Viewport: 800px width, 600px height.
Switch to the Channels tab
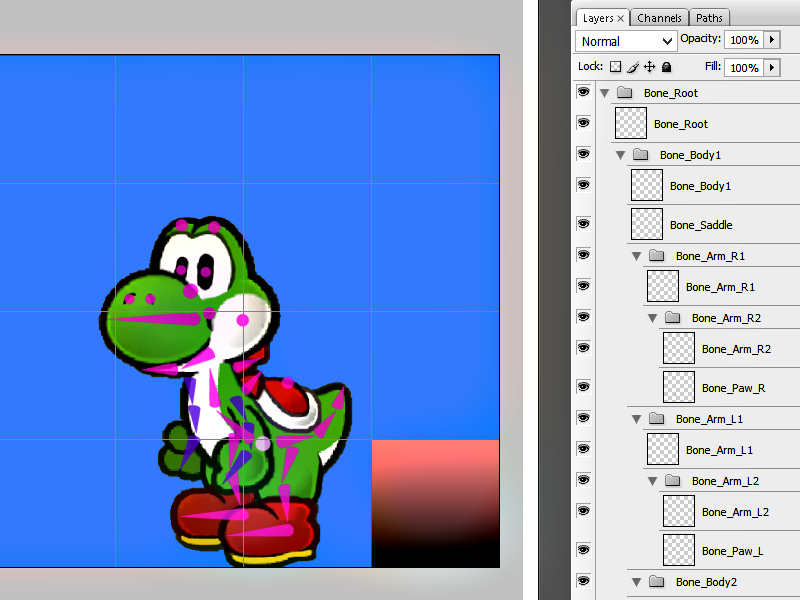pyautogui.click(x=659, y=18)
